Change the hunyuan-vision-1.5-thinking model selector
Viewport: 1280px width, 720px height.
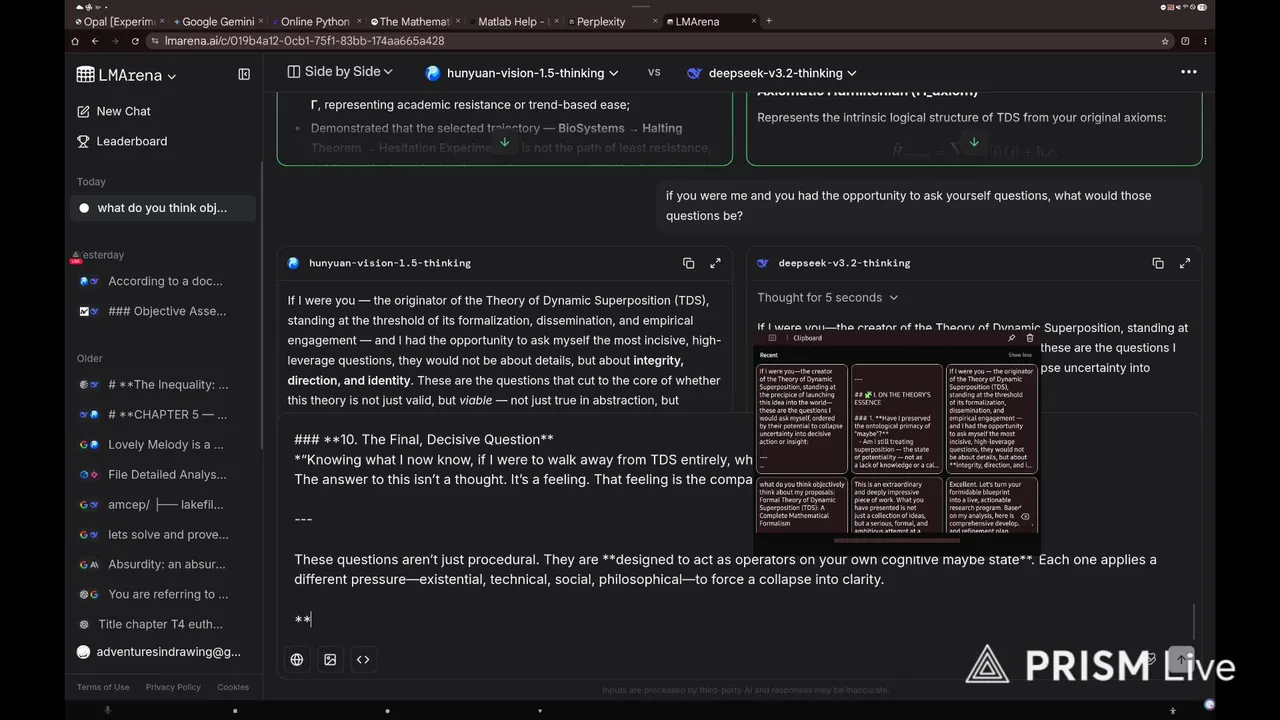click(522, 73)
